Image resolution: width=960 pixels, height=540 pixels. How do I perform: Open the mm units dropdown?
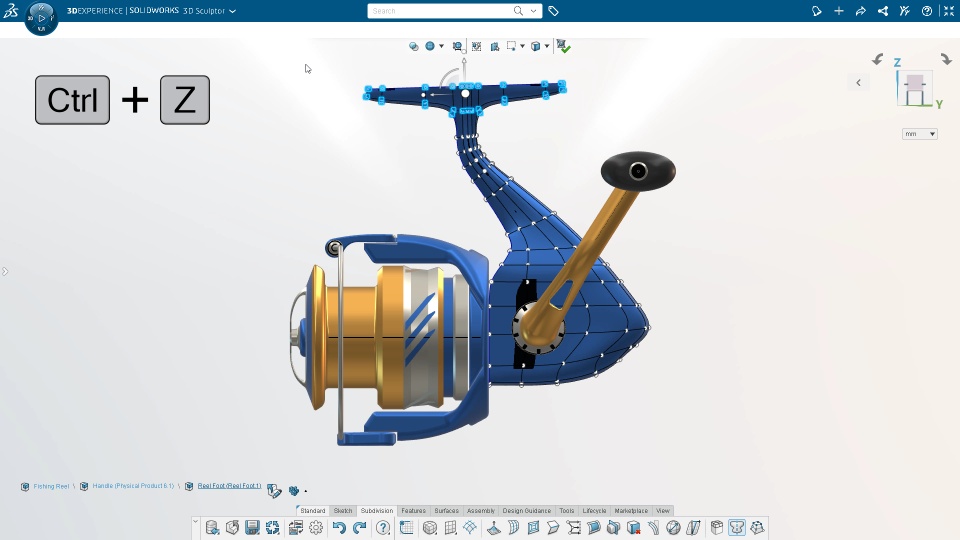(920, 134)
